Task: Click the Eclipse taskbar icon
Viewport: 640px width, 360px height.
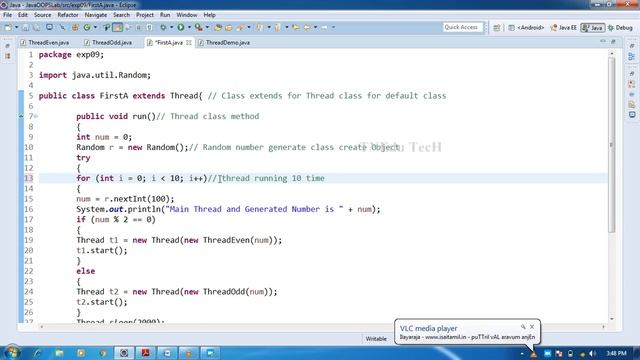Action: coord(124,353)
